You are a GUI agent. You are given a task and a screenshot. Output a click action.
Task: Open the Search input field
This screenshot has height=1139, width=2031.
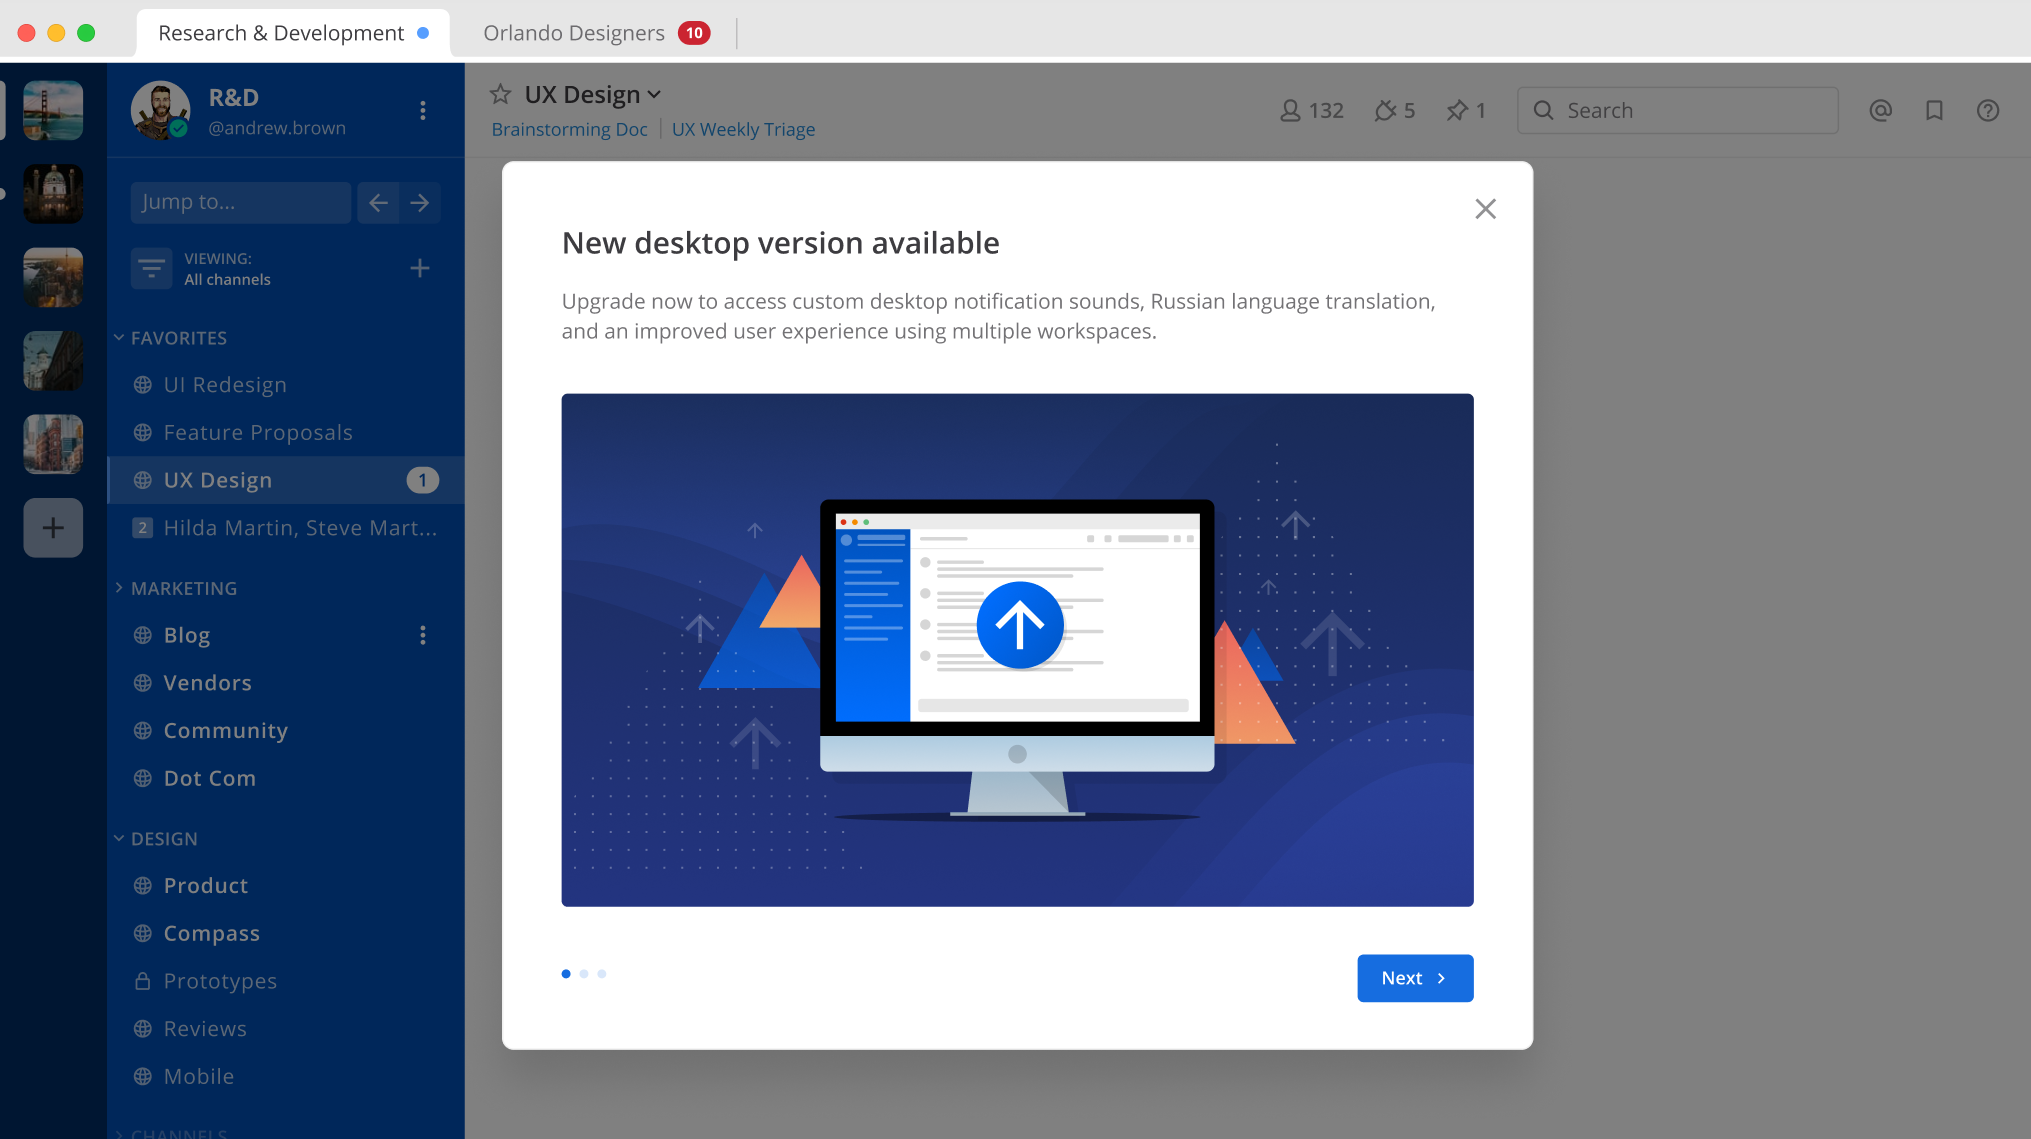tap(1679, 110)
